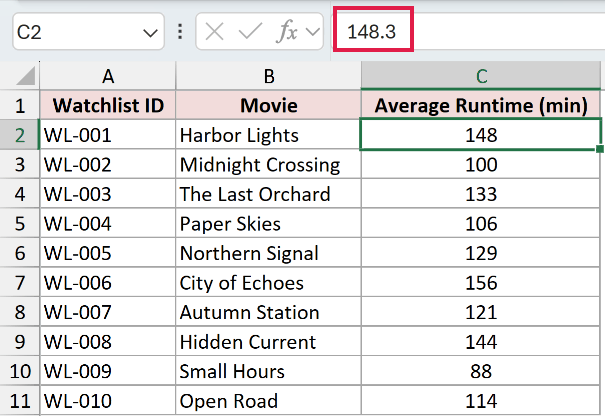Select the Harbor Lights cell
The width and height of the screenshot is (605, 416).
[269, 135]
